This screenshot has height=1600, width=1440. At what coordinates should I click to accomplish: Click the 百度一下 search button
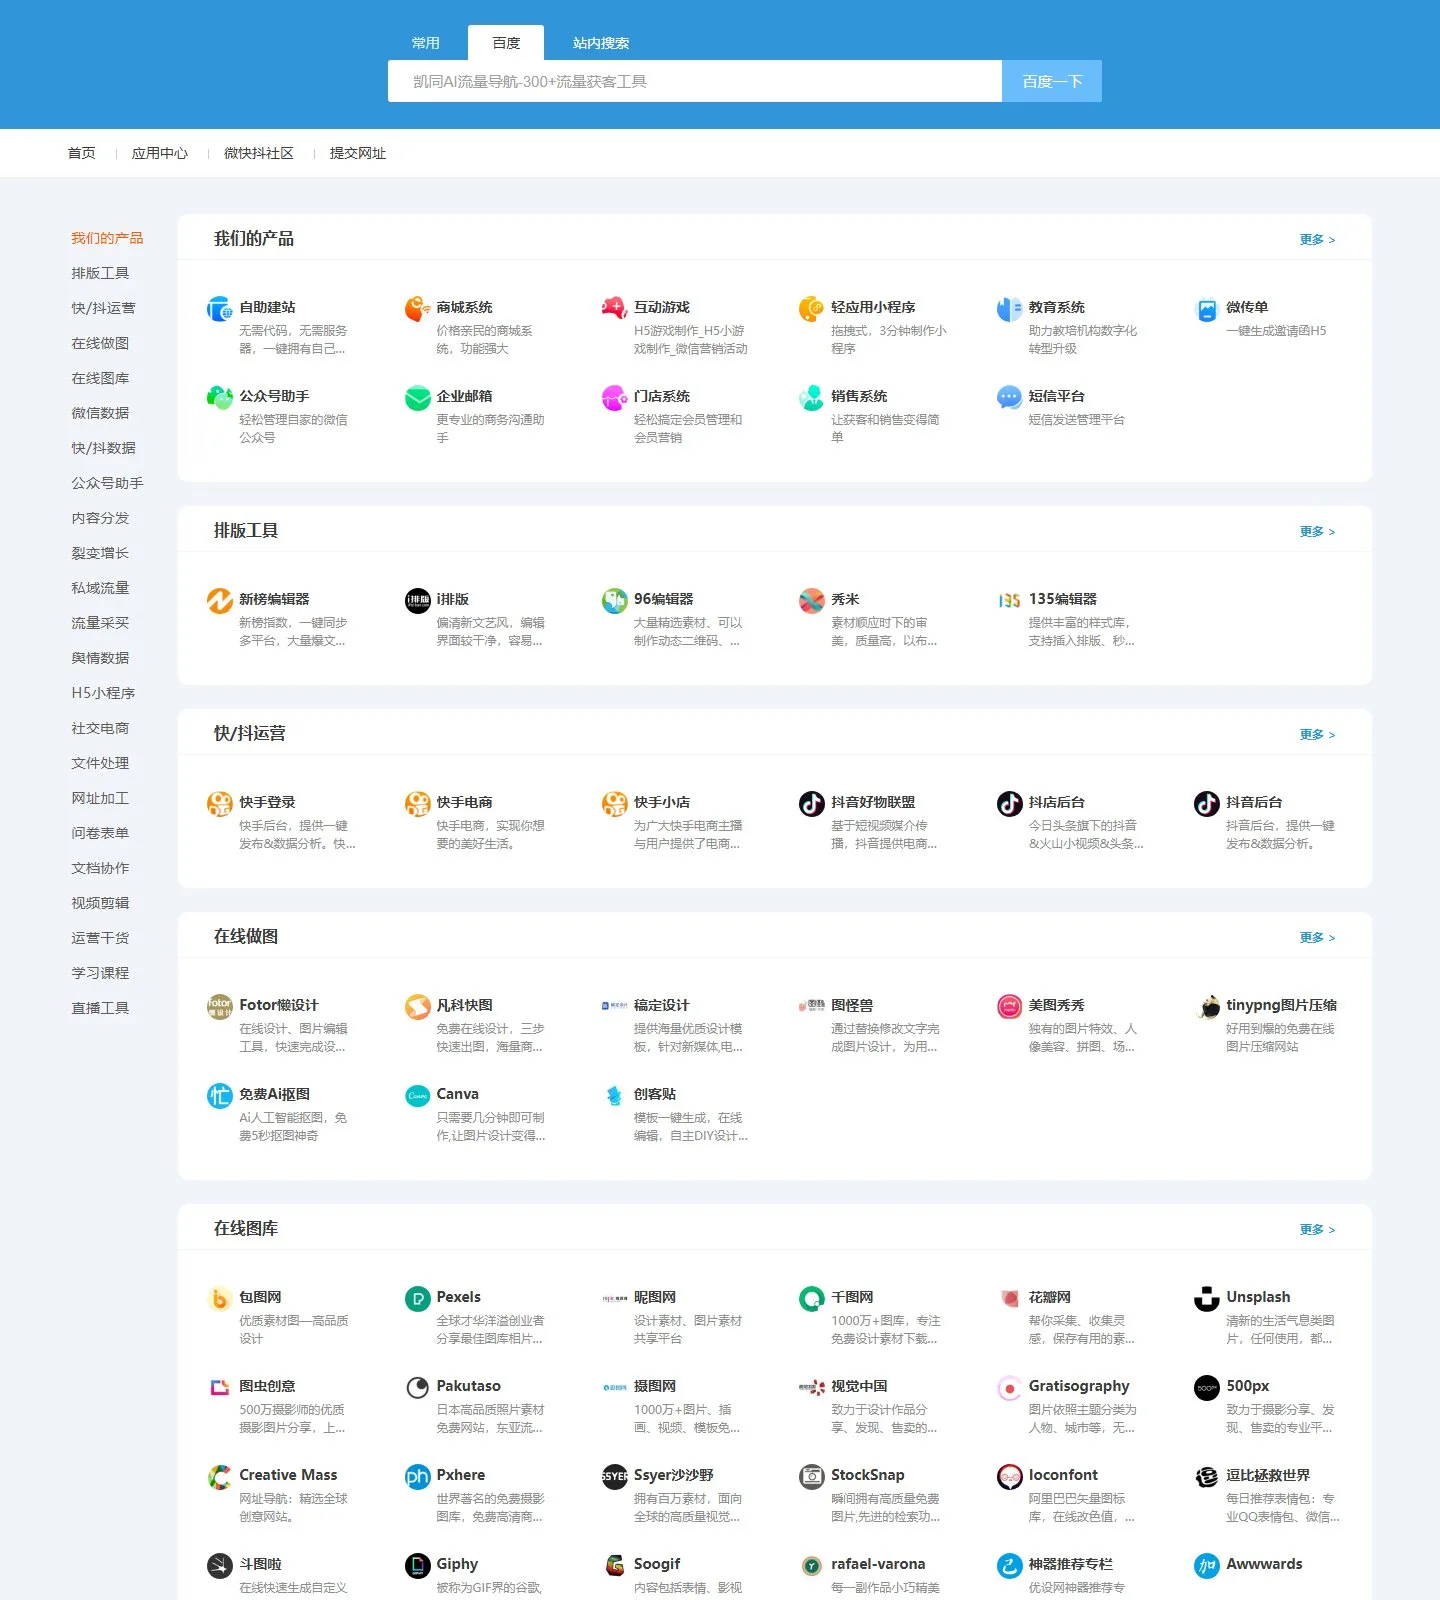click(x=1052, y=81)
